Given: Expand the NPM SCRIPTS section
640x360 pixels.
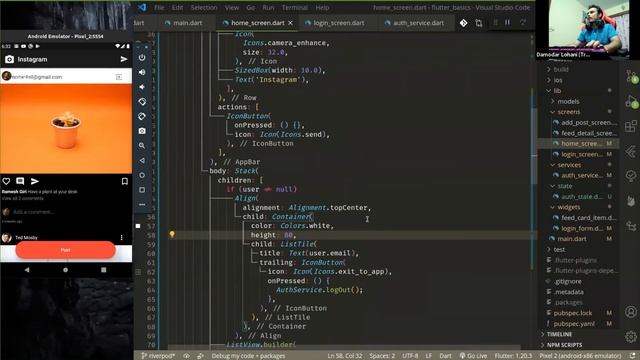Looking at the screenshot, I should [x=564, y=345].
